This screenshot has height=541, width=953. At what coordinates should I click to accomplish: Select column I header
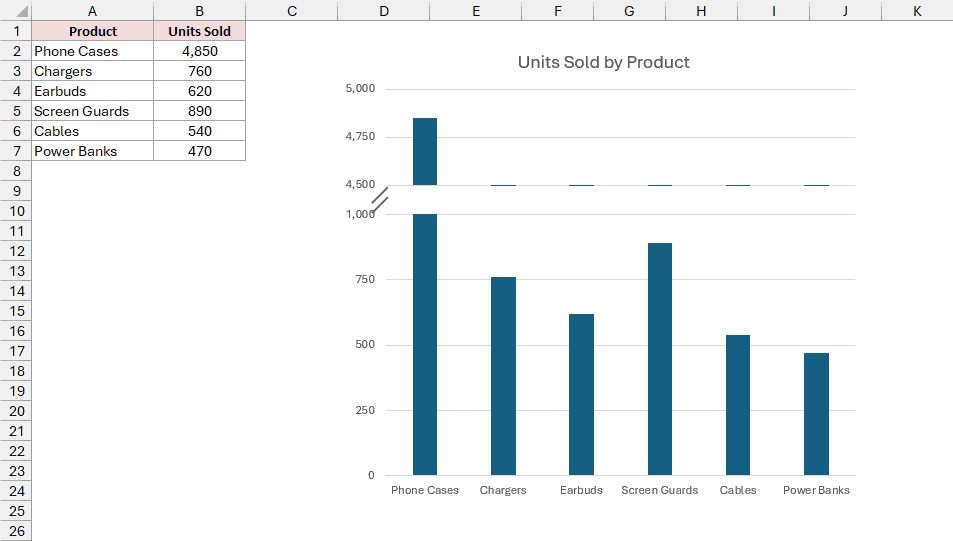[x=773, y=10]
